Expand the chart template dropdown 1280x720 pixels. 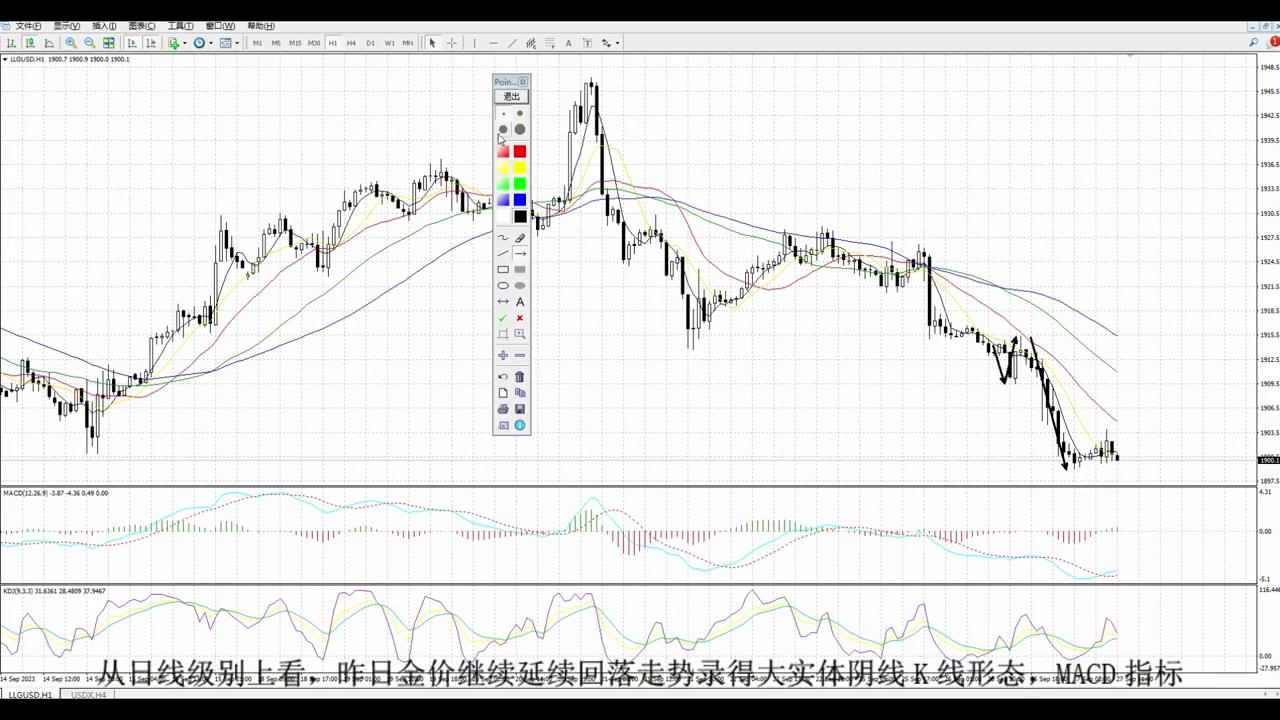pyautogui.click(x=237, y=43)
